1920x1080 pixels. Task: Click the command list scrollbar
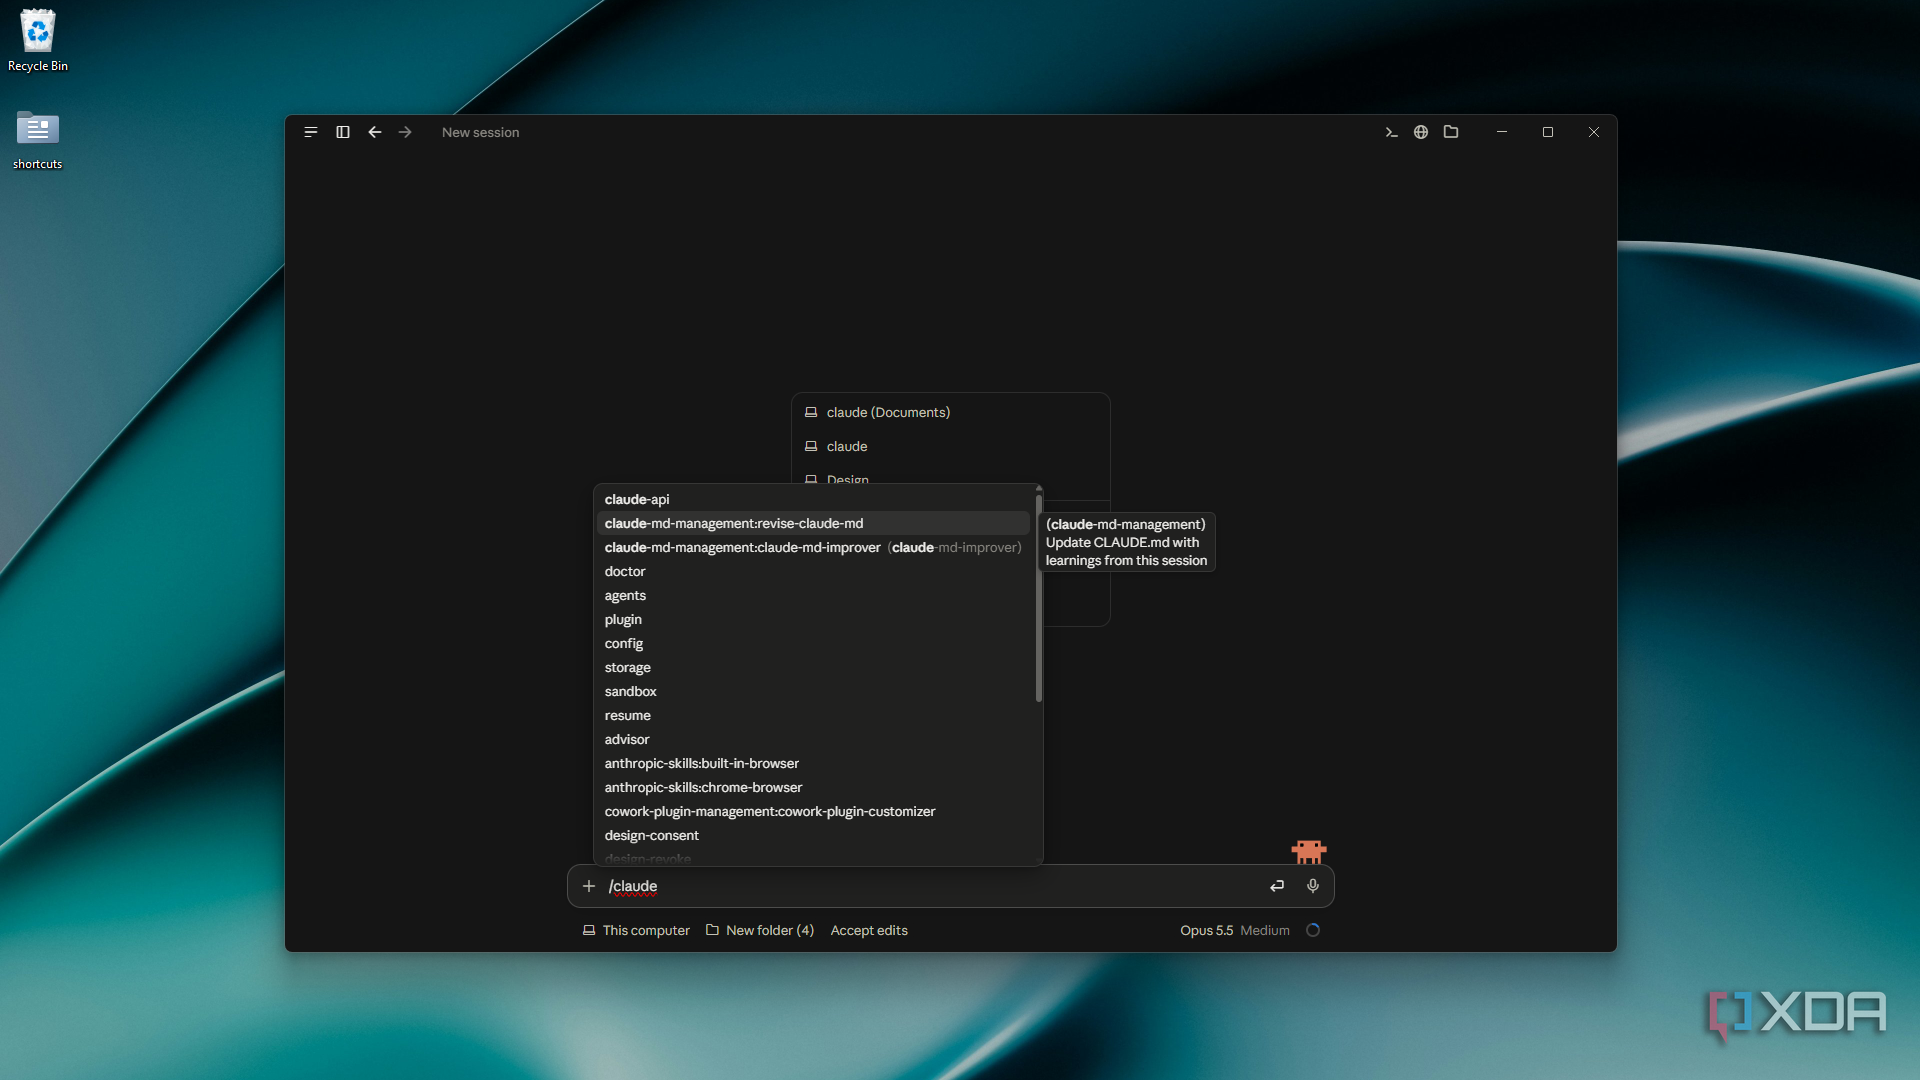pyautogui.click(x=1039, y=597)
